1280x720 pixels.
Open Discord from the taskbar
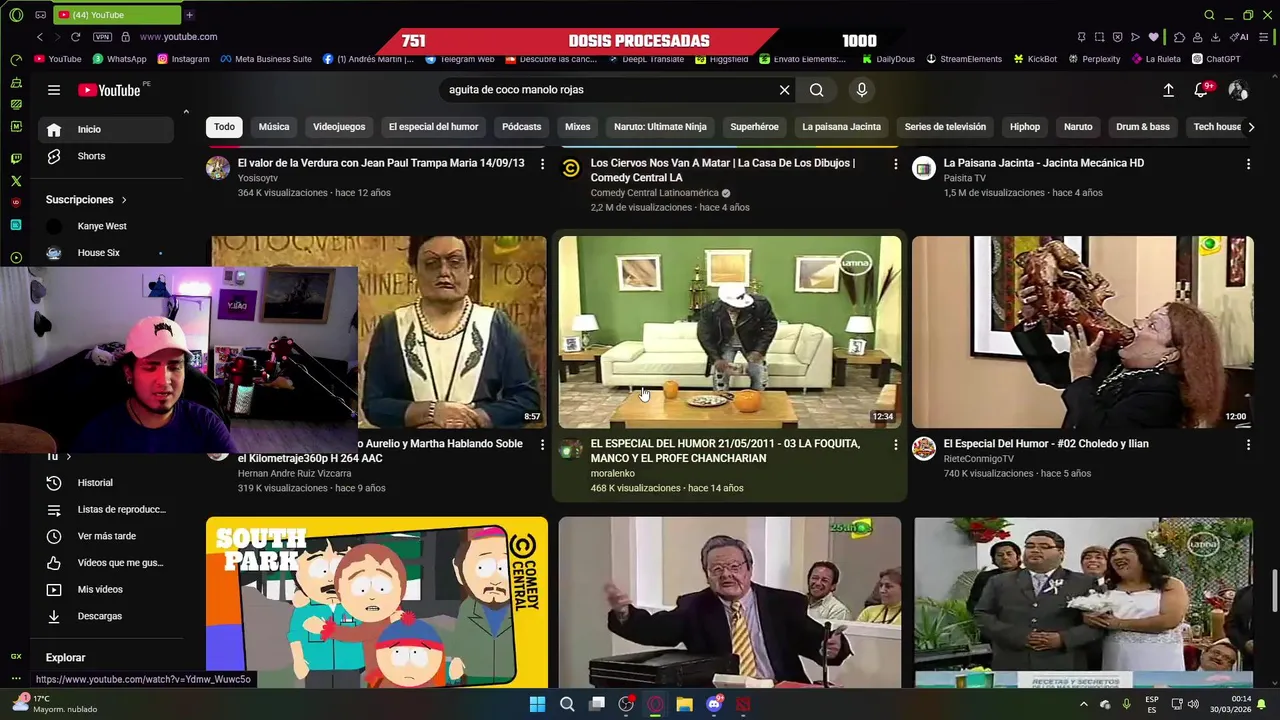(x=714, y=704)
